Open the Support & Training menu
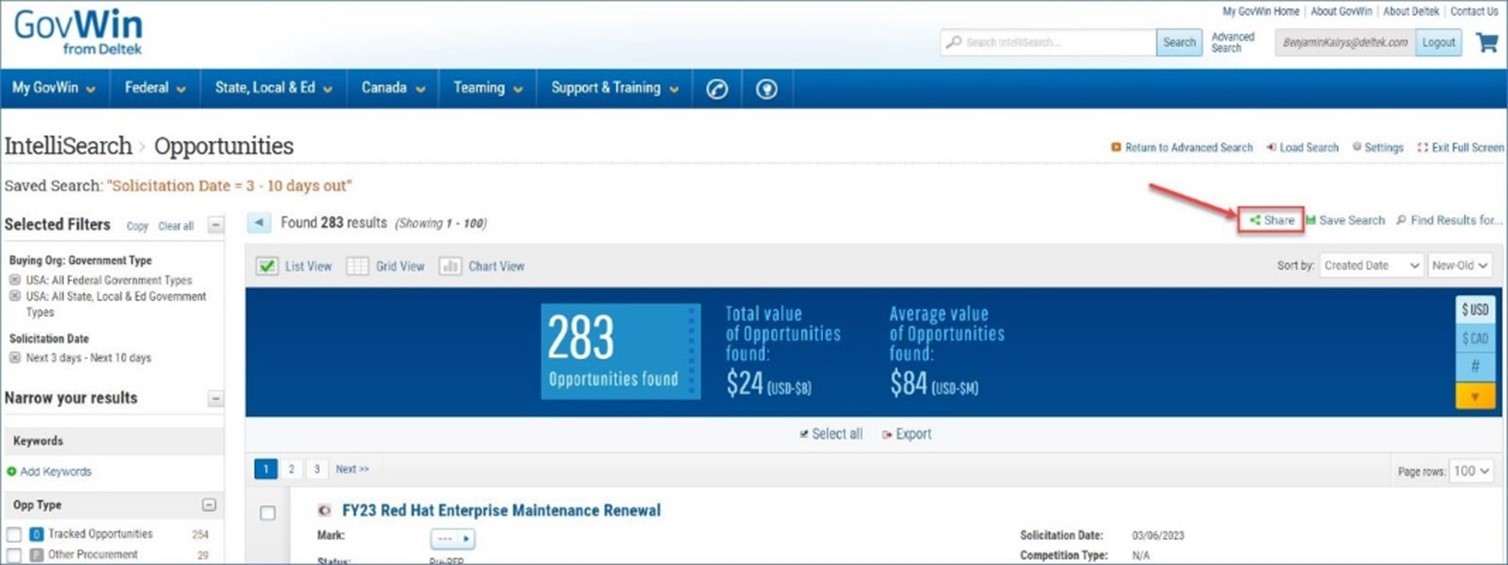Screen dimensions: 1508x565 click(614, 88)
